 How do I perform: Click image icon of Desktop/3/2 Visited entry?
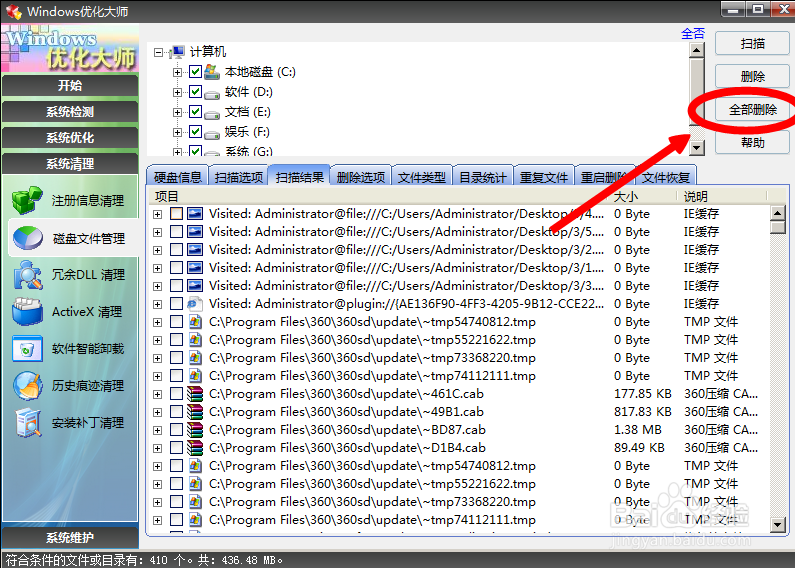point(195,250)
